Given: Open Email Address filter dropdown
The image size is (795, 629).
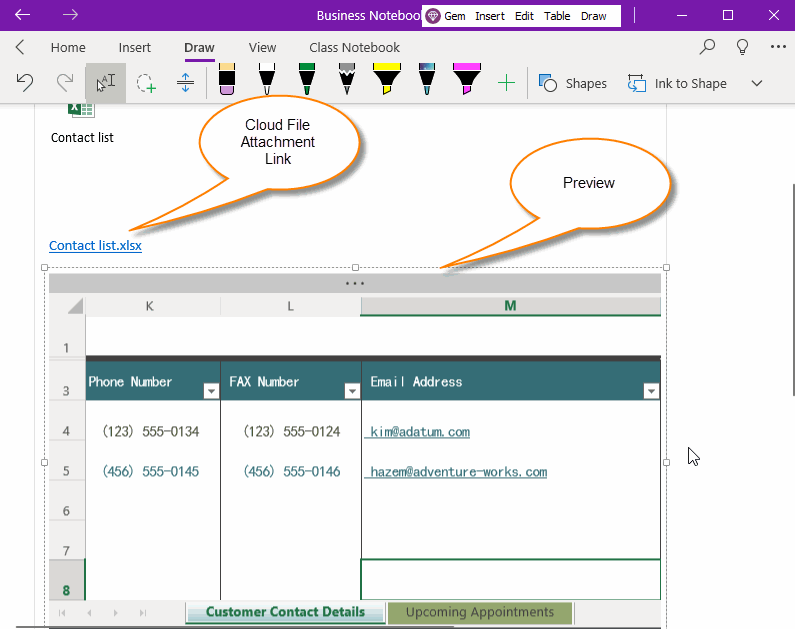Looking at the screenshot, I should coord(651,391).
